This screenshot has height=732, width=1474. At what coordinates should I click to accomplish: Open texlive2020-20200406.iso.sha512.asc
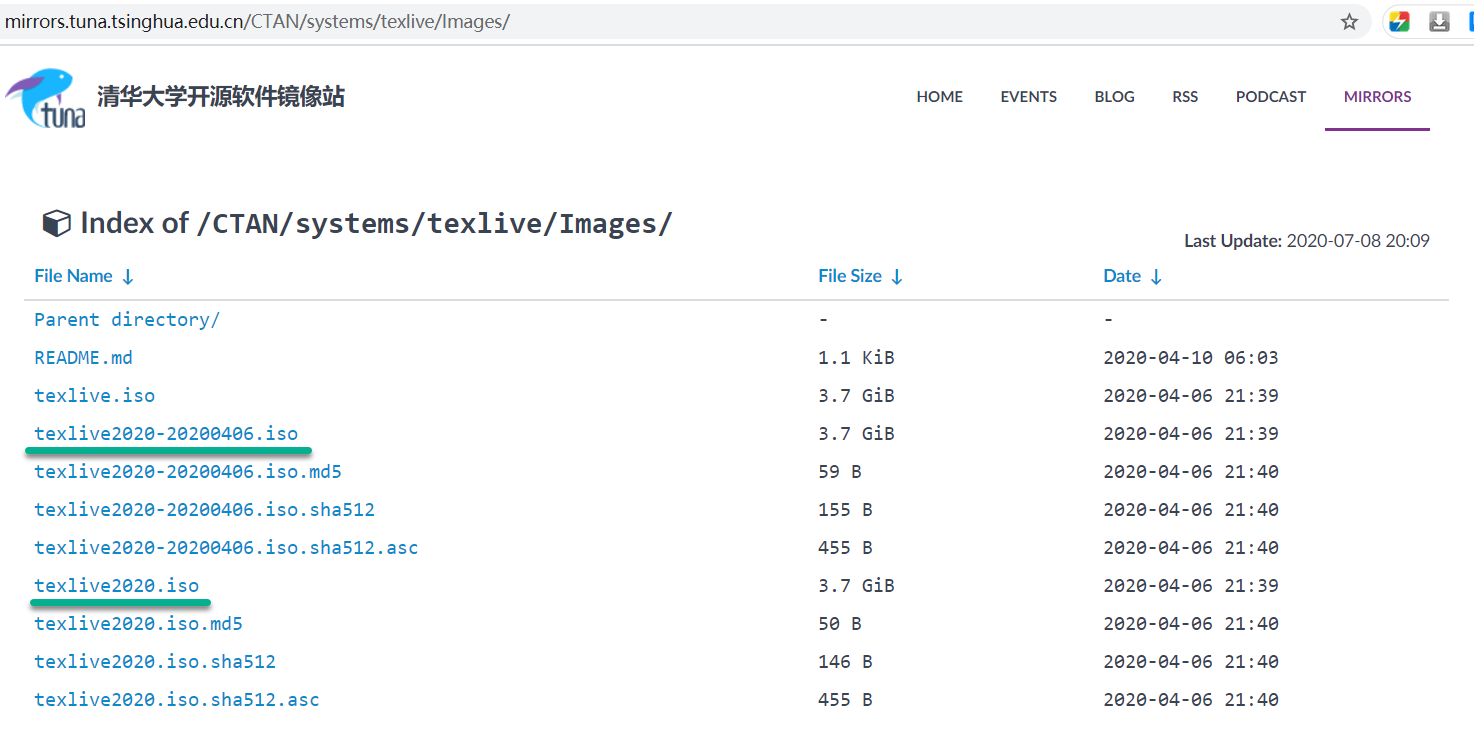pos(226,548)
